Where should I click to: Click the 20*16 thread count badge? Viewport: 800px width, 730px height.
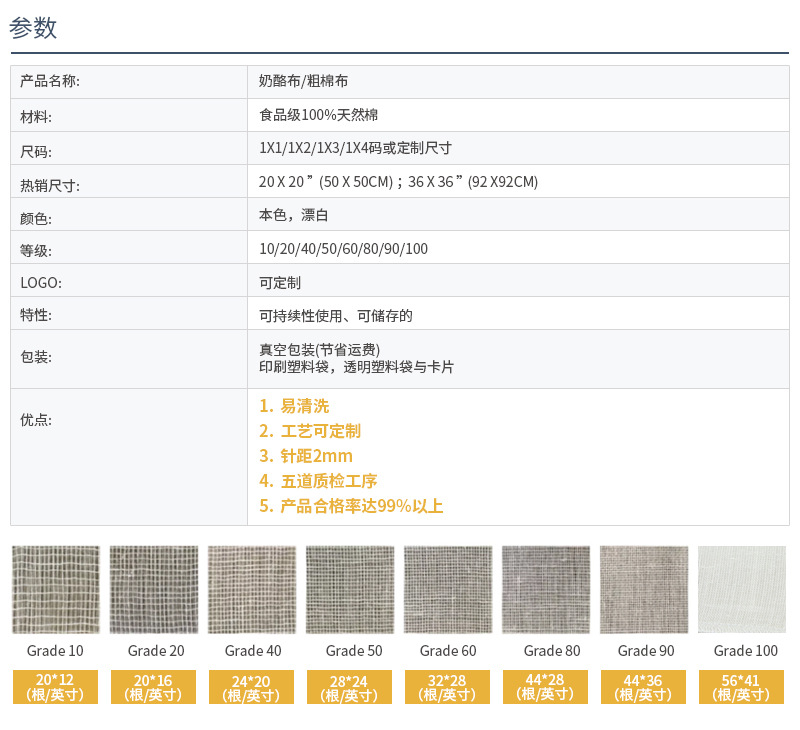click(x=153, y=687)
